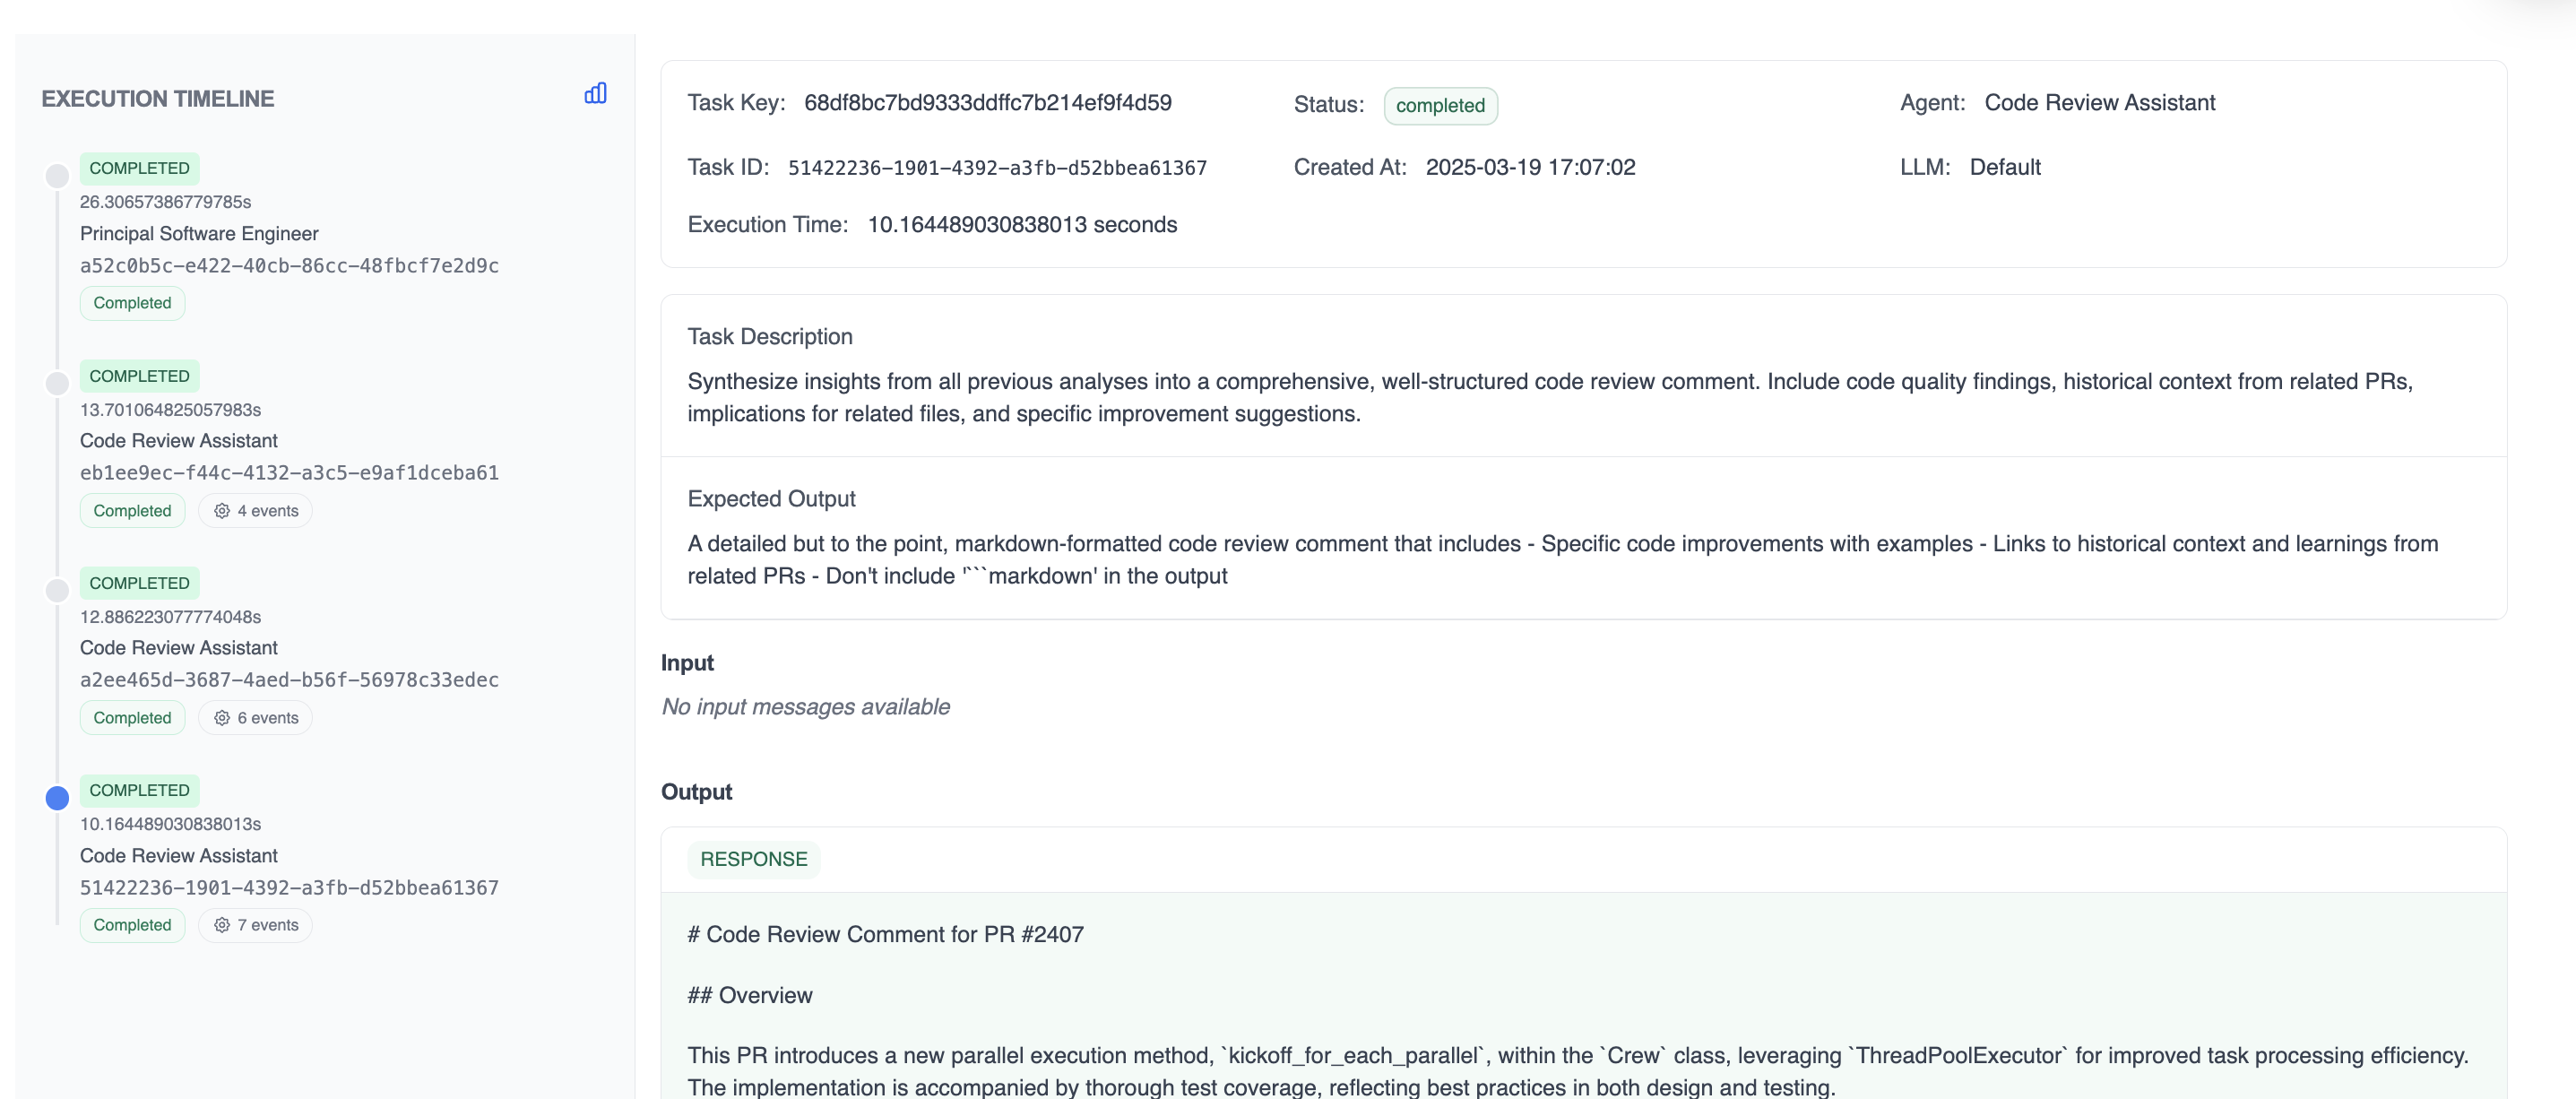Toggle the Completed badge on the last entry
Image resolution: width=2576 pixels, height=1099 pixels.
pos(132,925)
